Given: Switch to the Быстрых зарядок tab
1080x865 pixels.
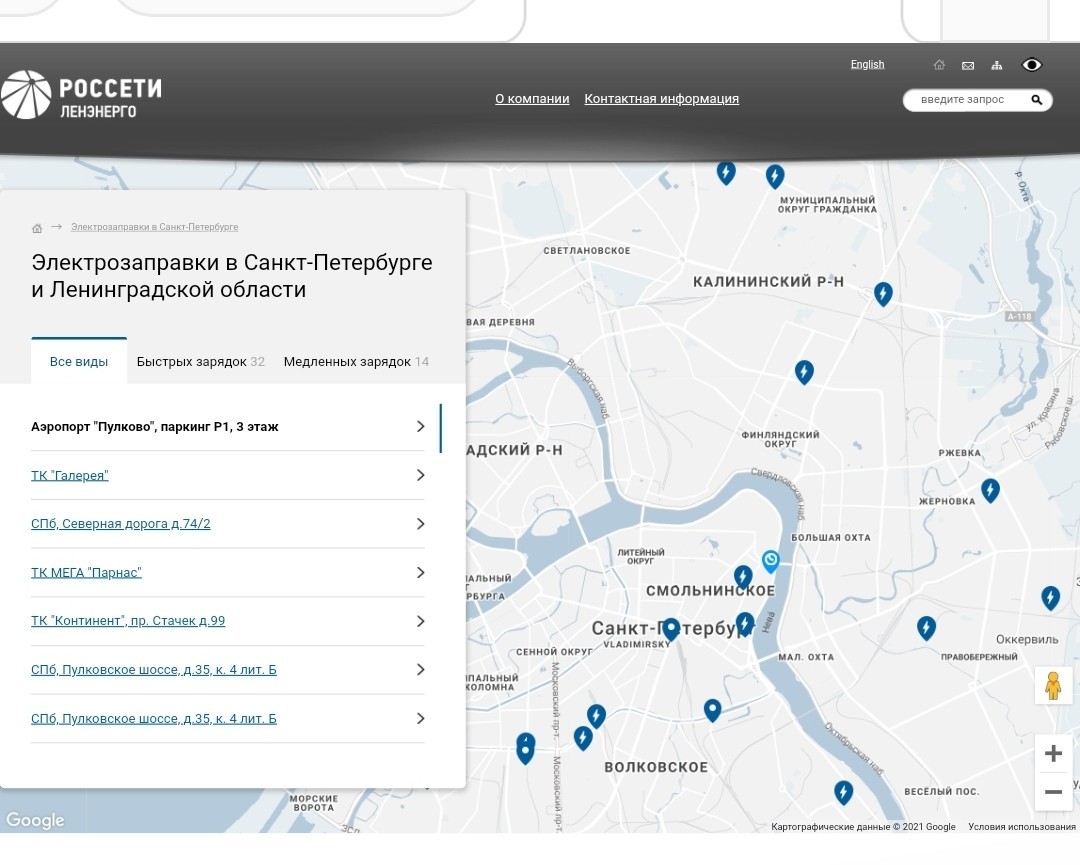Looking at the screenshot, I should pyautogui.click(x=200, y=362).
